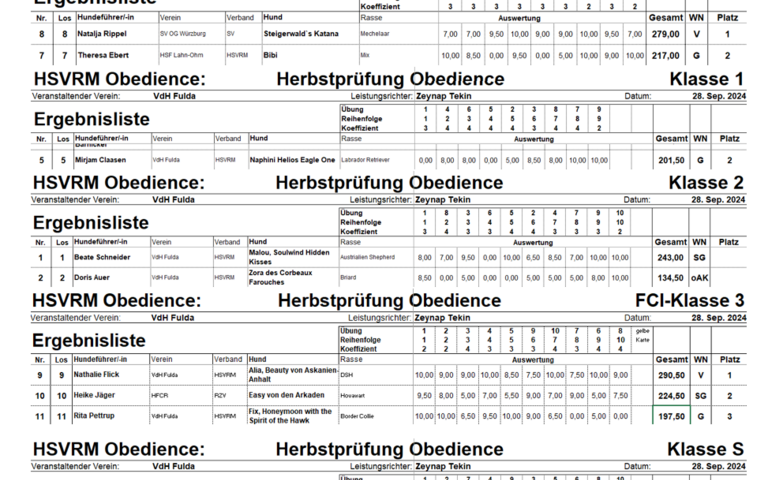Click the total score '279,00'
Image resolution: width=768 pixels, height=480 pixels.
(665, 34)
